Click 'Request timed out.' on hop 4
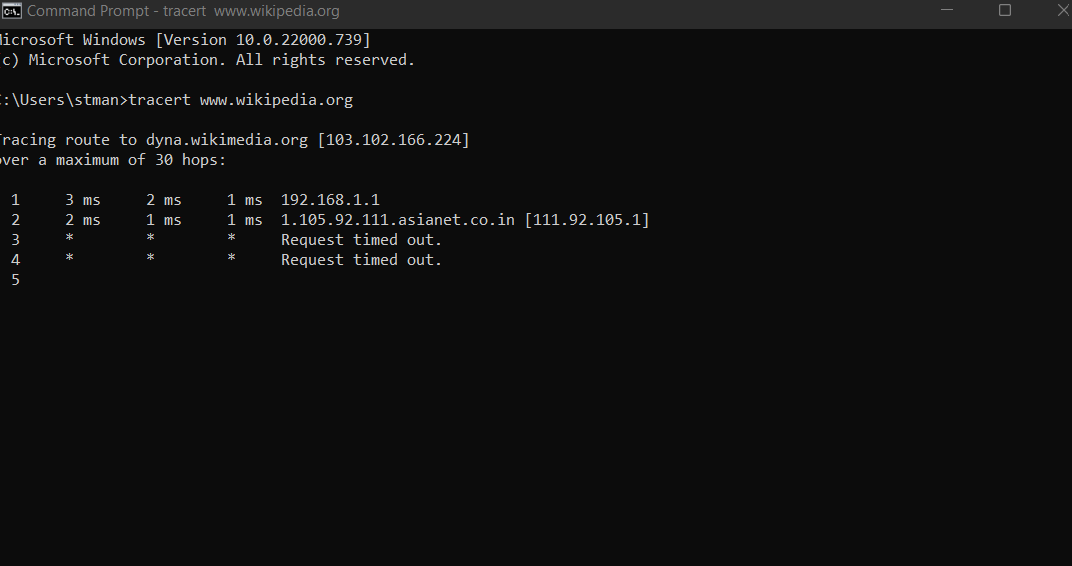 tap(362, 260)
